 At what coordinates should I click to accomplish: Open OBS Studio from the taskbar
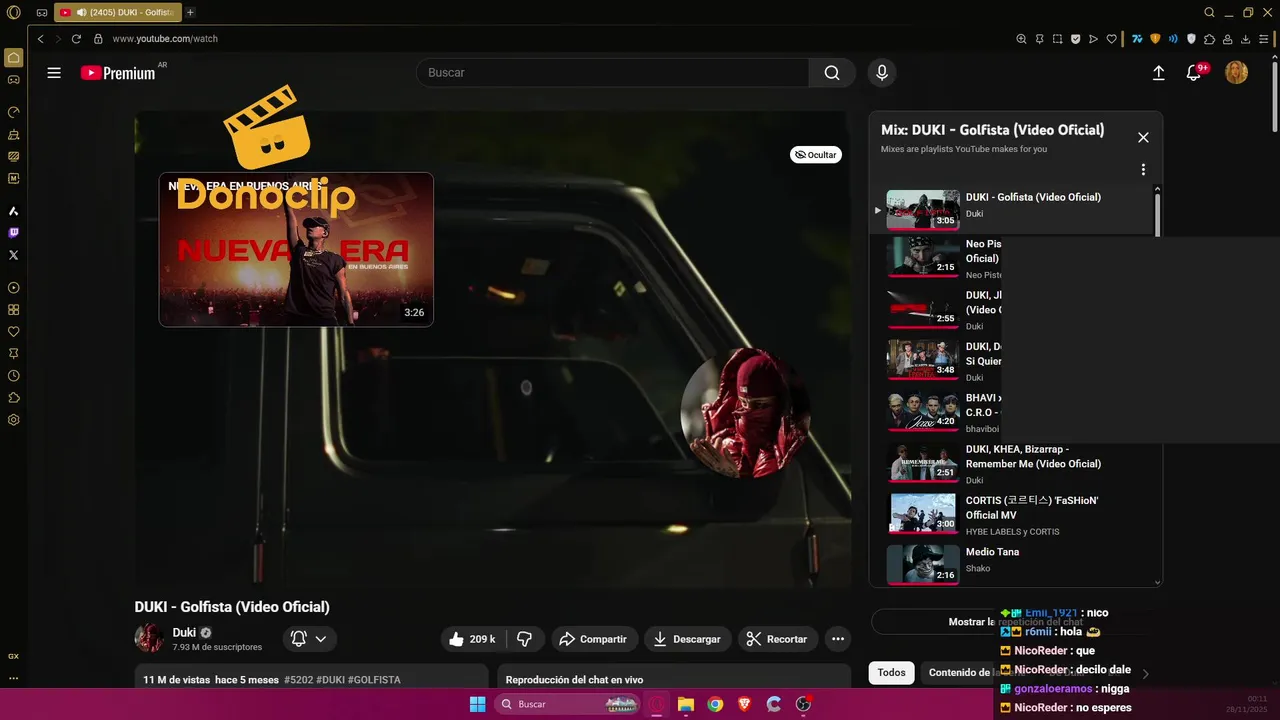[803, 704]
